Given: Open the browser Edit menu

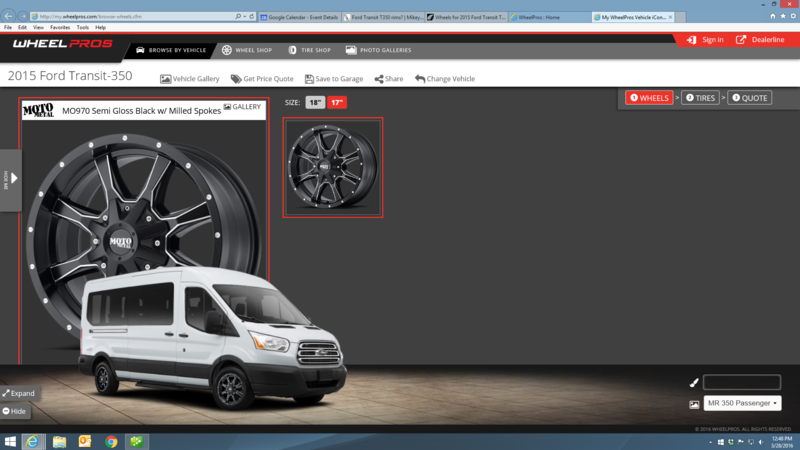Looking at the screenshot, I should [22, 28].
